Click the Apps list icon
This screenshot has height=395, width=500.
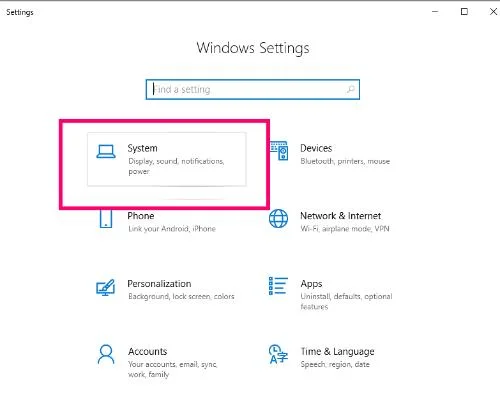[x=278, y=286]
